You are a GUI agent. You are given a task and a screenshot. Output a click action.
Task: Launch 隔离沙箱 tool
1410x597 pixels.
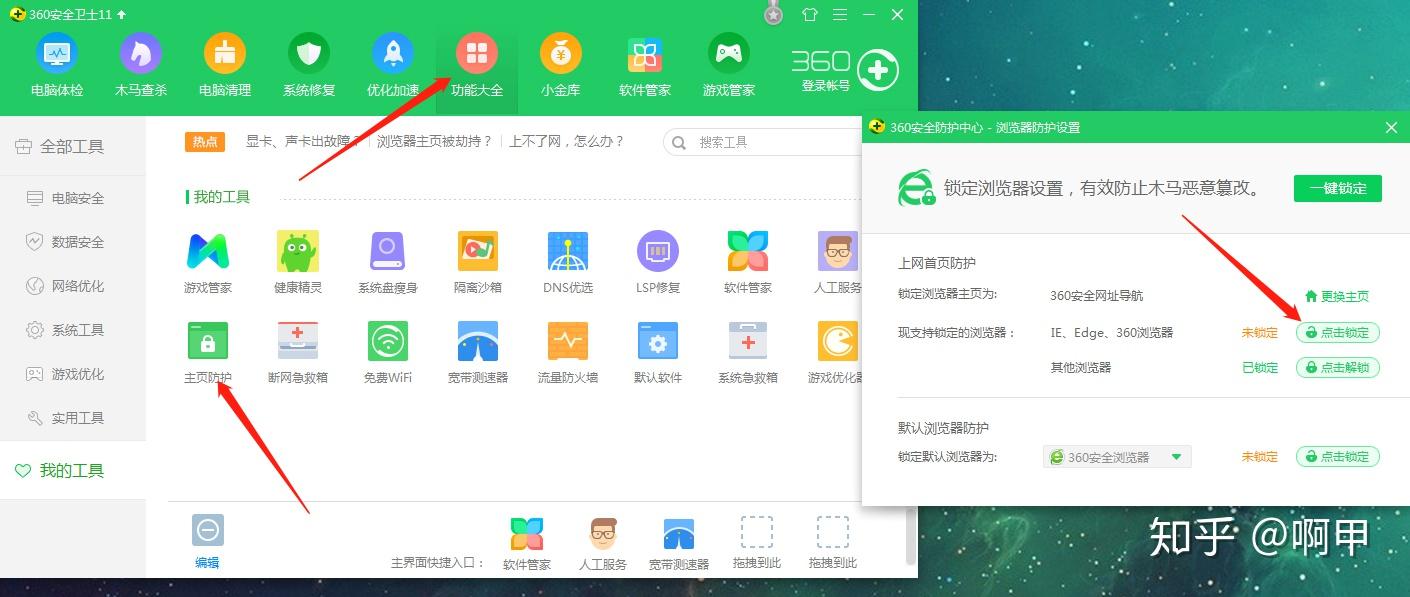[x=478, y=264]
